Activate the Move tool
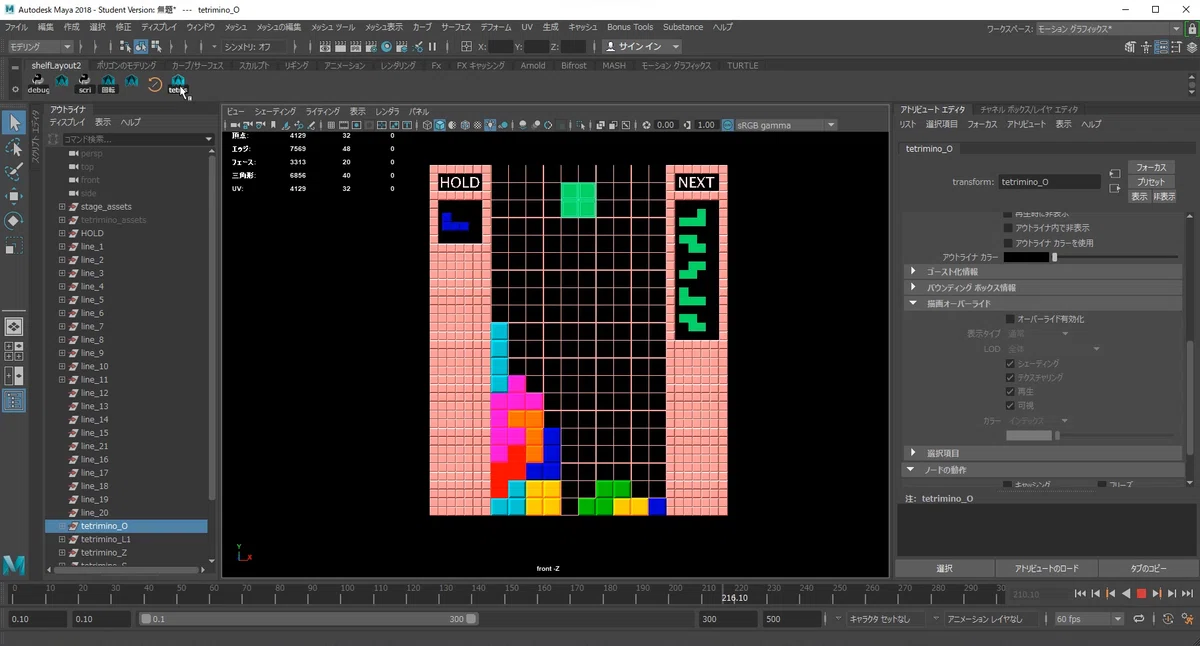 14,196
